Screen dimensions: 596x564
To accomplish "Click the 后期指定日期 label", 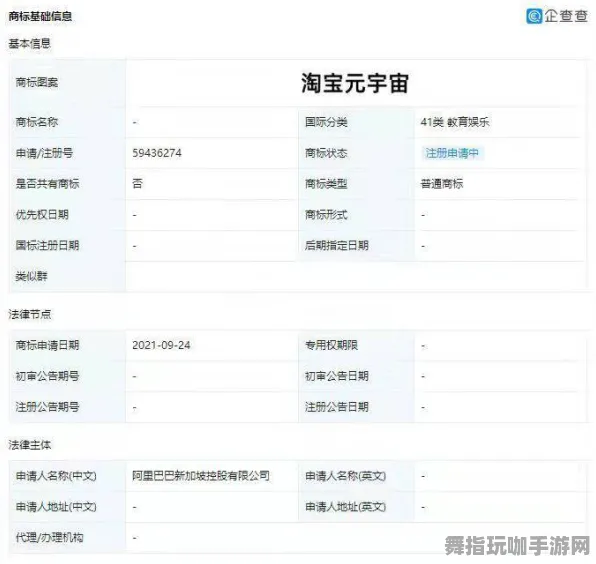I will [x=337, y=246].
